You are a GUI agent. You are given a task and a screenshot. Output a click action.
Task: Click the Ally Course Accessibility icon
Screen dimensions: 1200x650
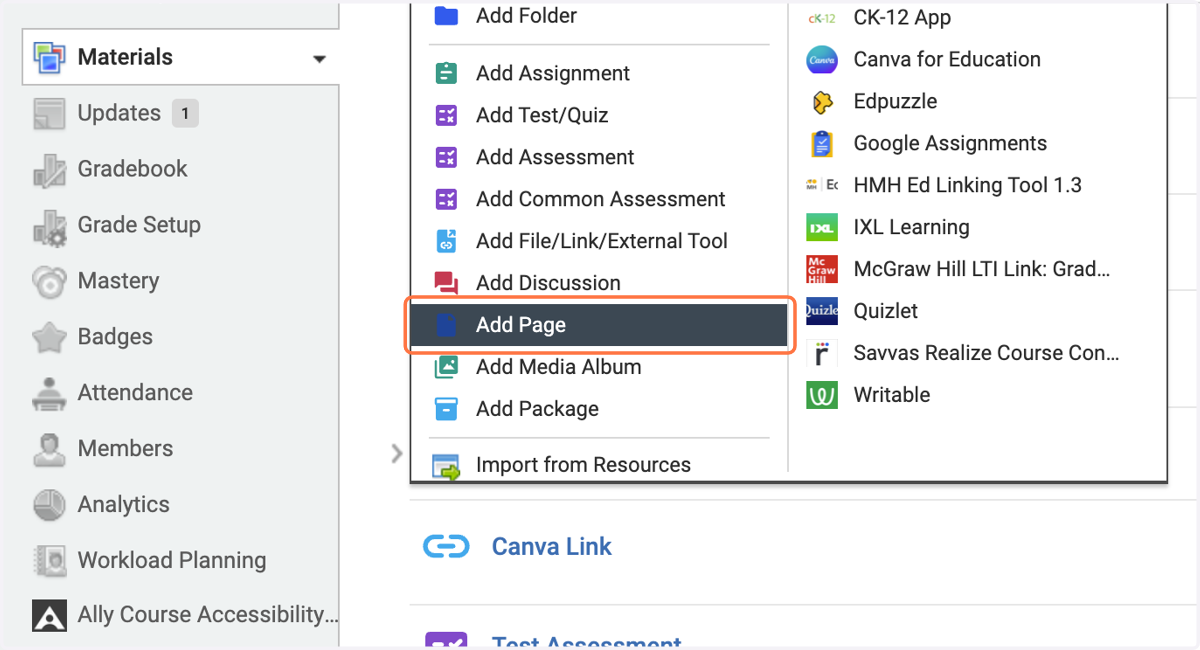click(49, 615)
